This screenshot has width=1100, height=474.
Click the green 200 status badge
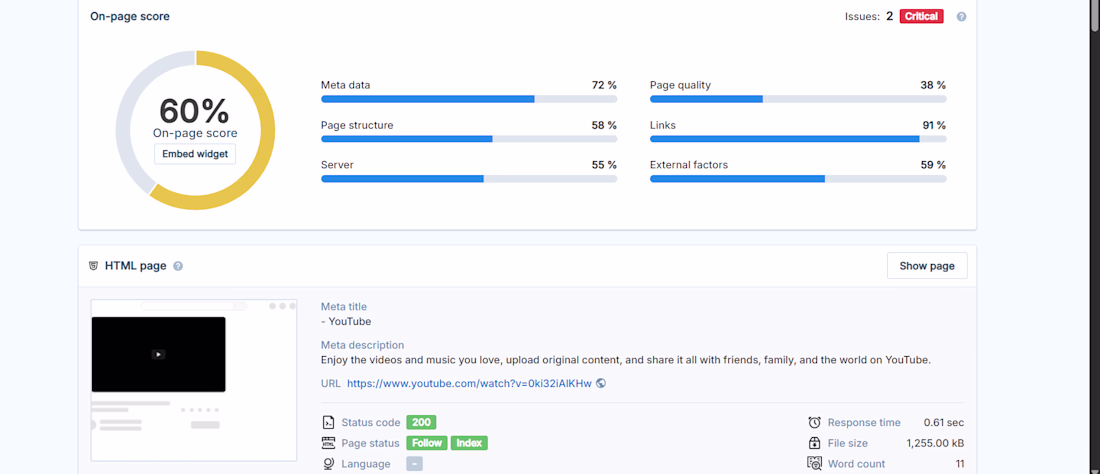pyautogui.click(x=421, y=422)
